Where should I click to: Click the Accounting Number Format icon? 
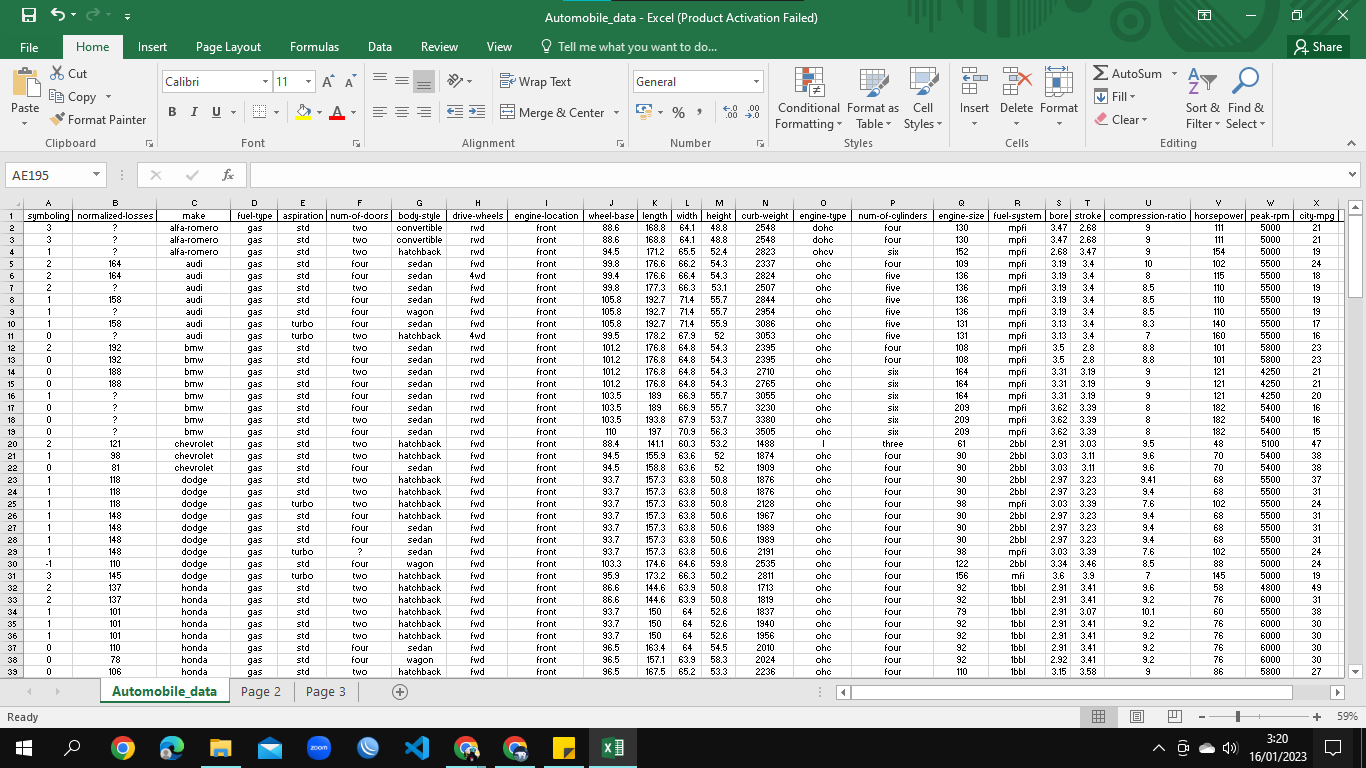(643, 112)
